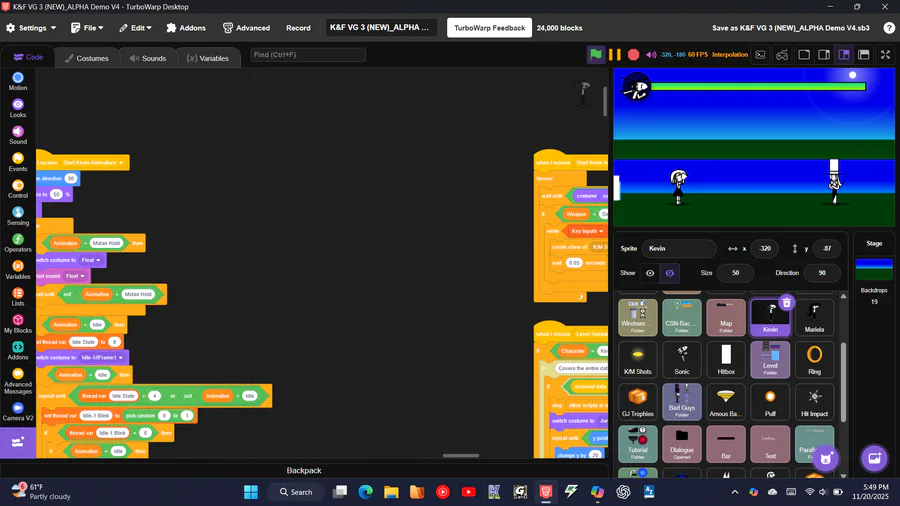Click the Choose a Backdrop button

[874, 458]
